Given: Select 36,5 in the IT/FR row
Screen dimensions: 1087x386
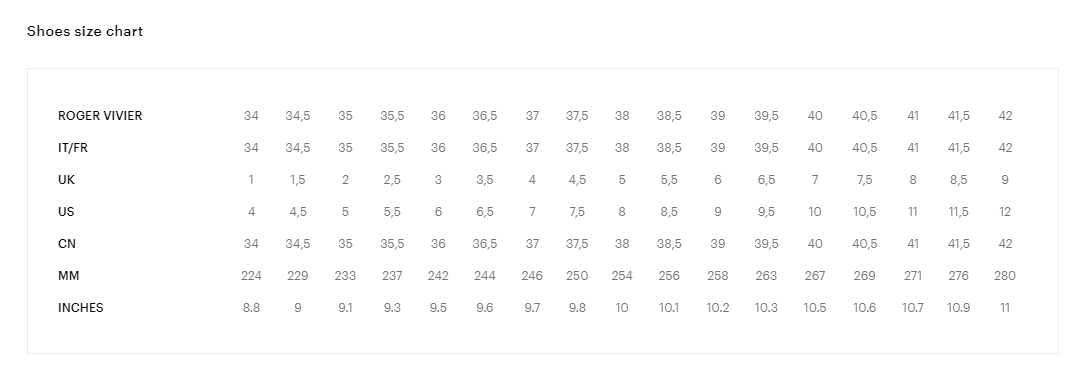Looking at the screenshot, I should pyautogui.click(x=485, y=148).
